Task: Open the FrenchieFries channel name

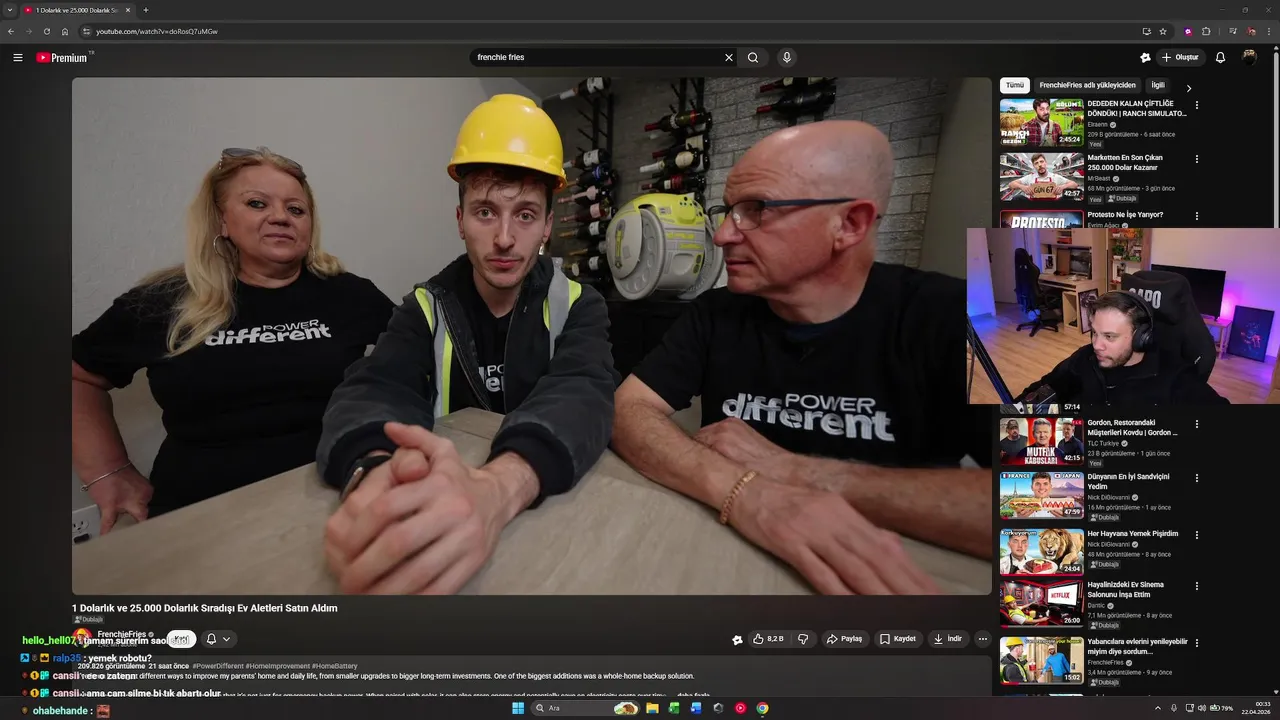Action: [122, 634]
